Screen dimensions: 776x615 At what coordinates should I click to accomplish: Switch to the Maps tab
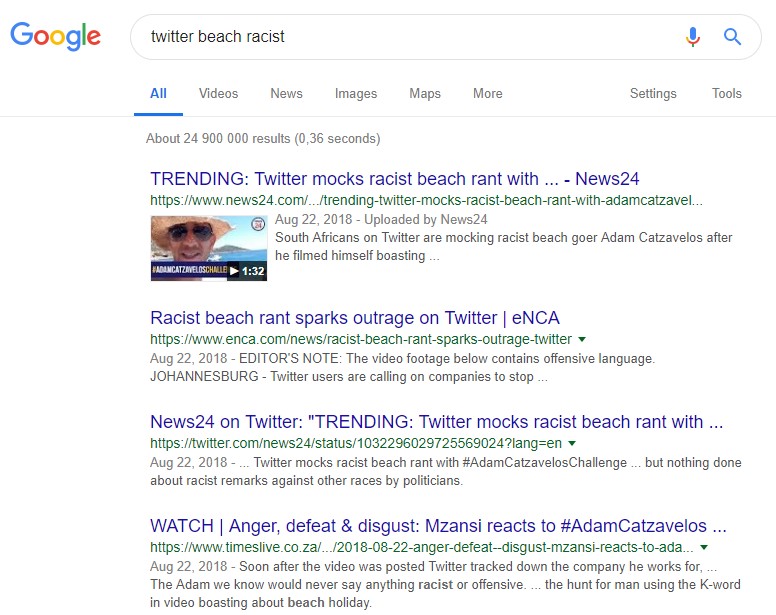click(x=425, y=94)
